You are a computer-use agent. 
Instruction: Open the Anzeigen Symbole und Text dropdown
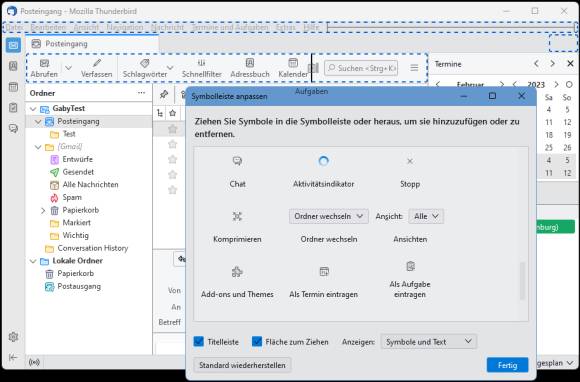tap(429, 342)
